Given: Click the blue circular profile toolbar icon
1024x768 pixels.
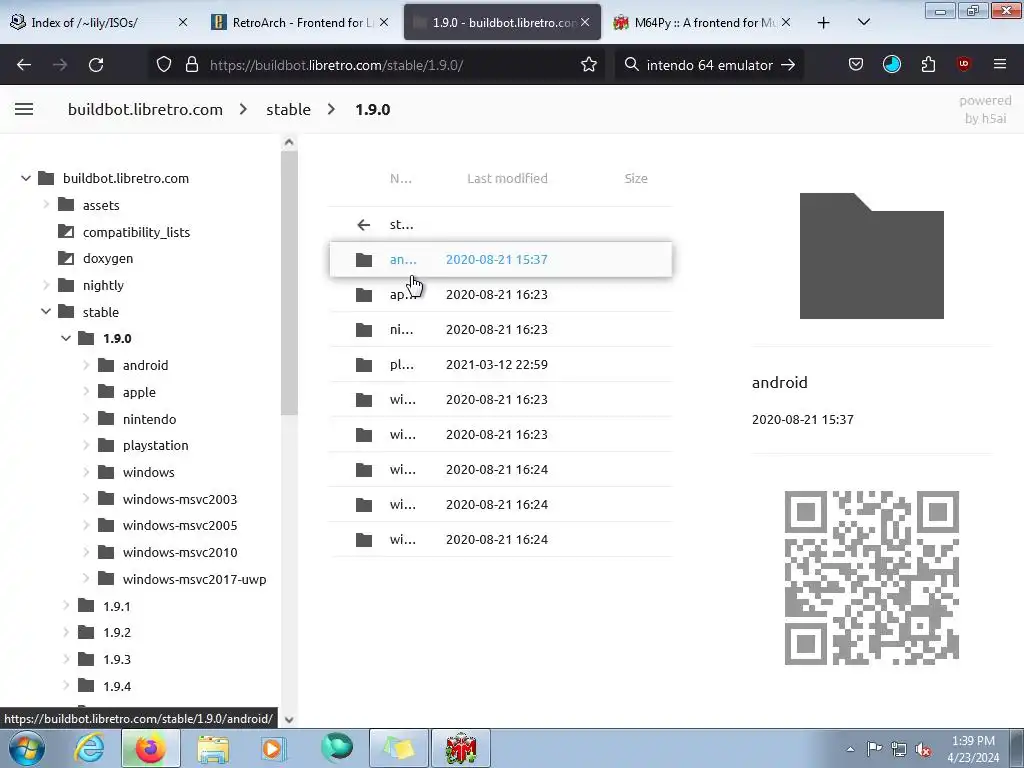Looking at the screenshot, I should tap(891, 64).
